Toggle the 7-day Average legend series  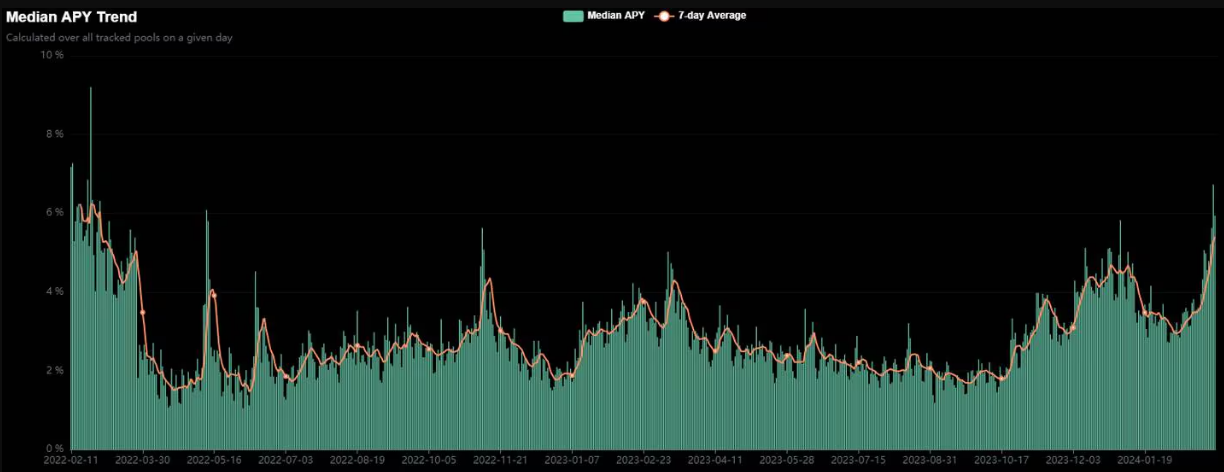(700, 15)
